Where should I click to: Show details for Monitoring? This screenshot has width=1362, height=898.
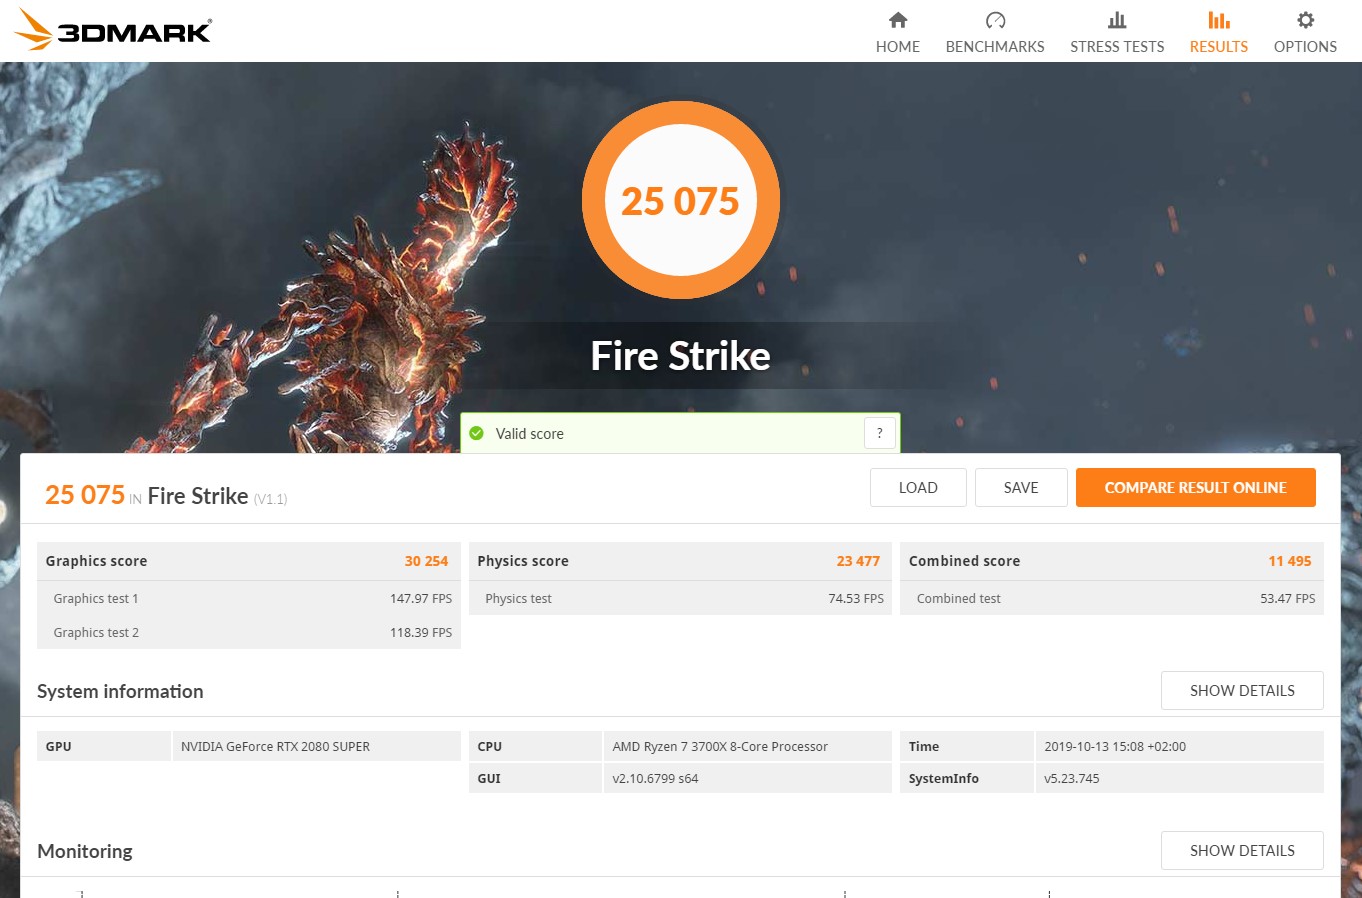tap(1242, 851)
